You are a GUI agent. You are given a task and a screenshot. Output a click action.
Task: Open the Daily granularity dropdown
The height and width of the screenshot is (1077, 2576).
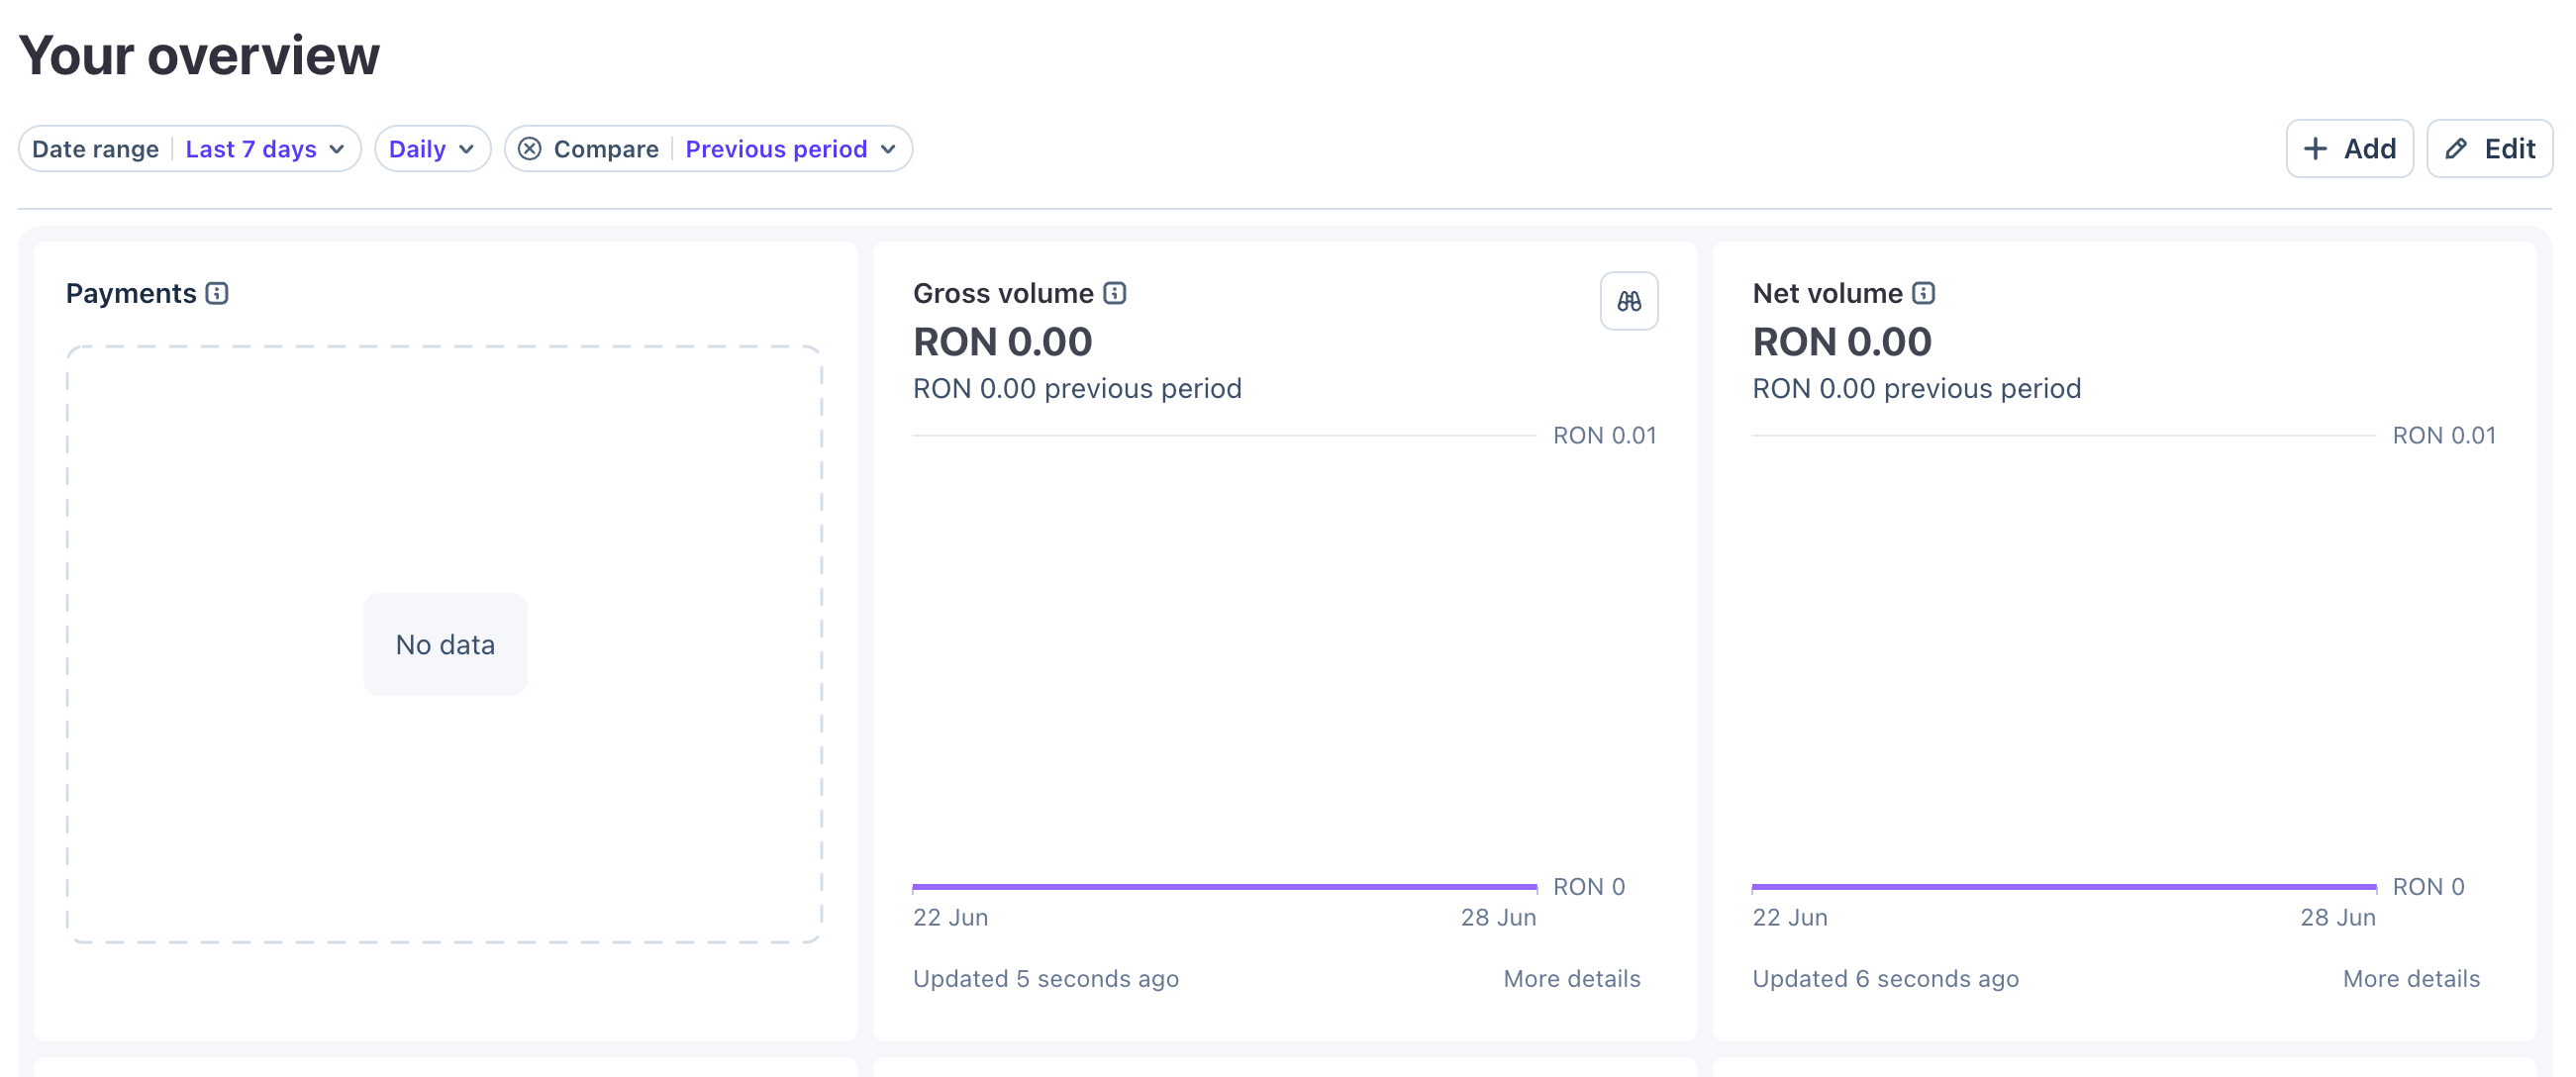tap(432, 149)
